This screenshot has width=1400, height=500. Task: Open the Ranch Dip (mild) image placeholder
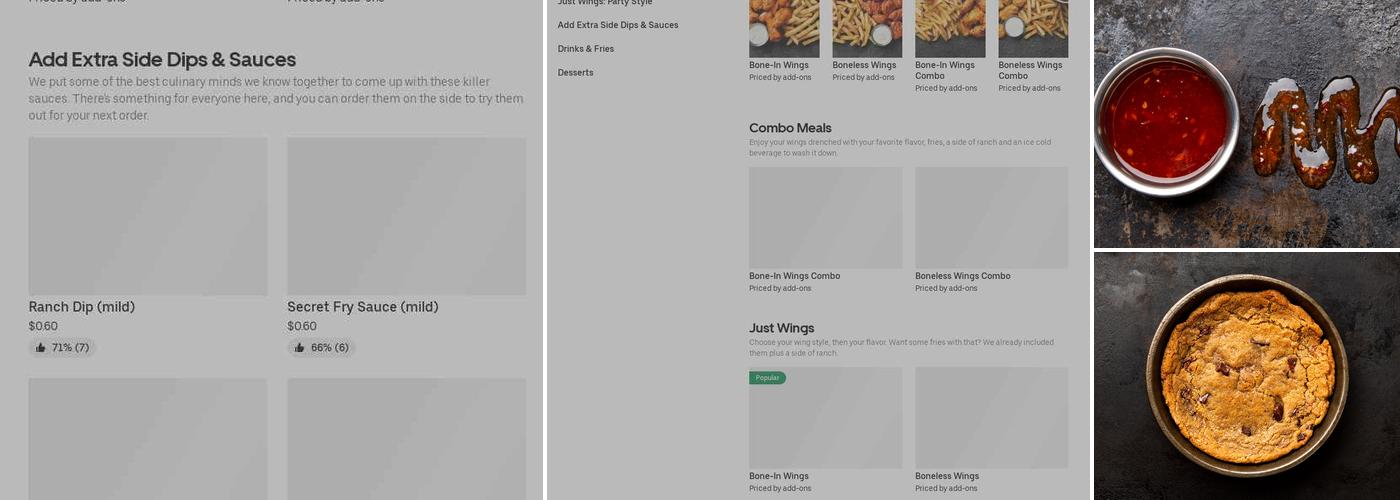pyautogui.click(x=148, y=216)
